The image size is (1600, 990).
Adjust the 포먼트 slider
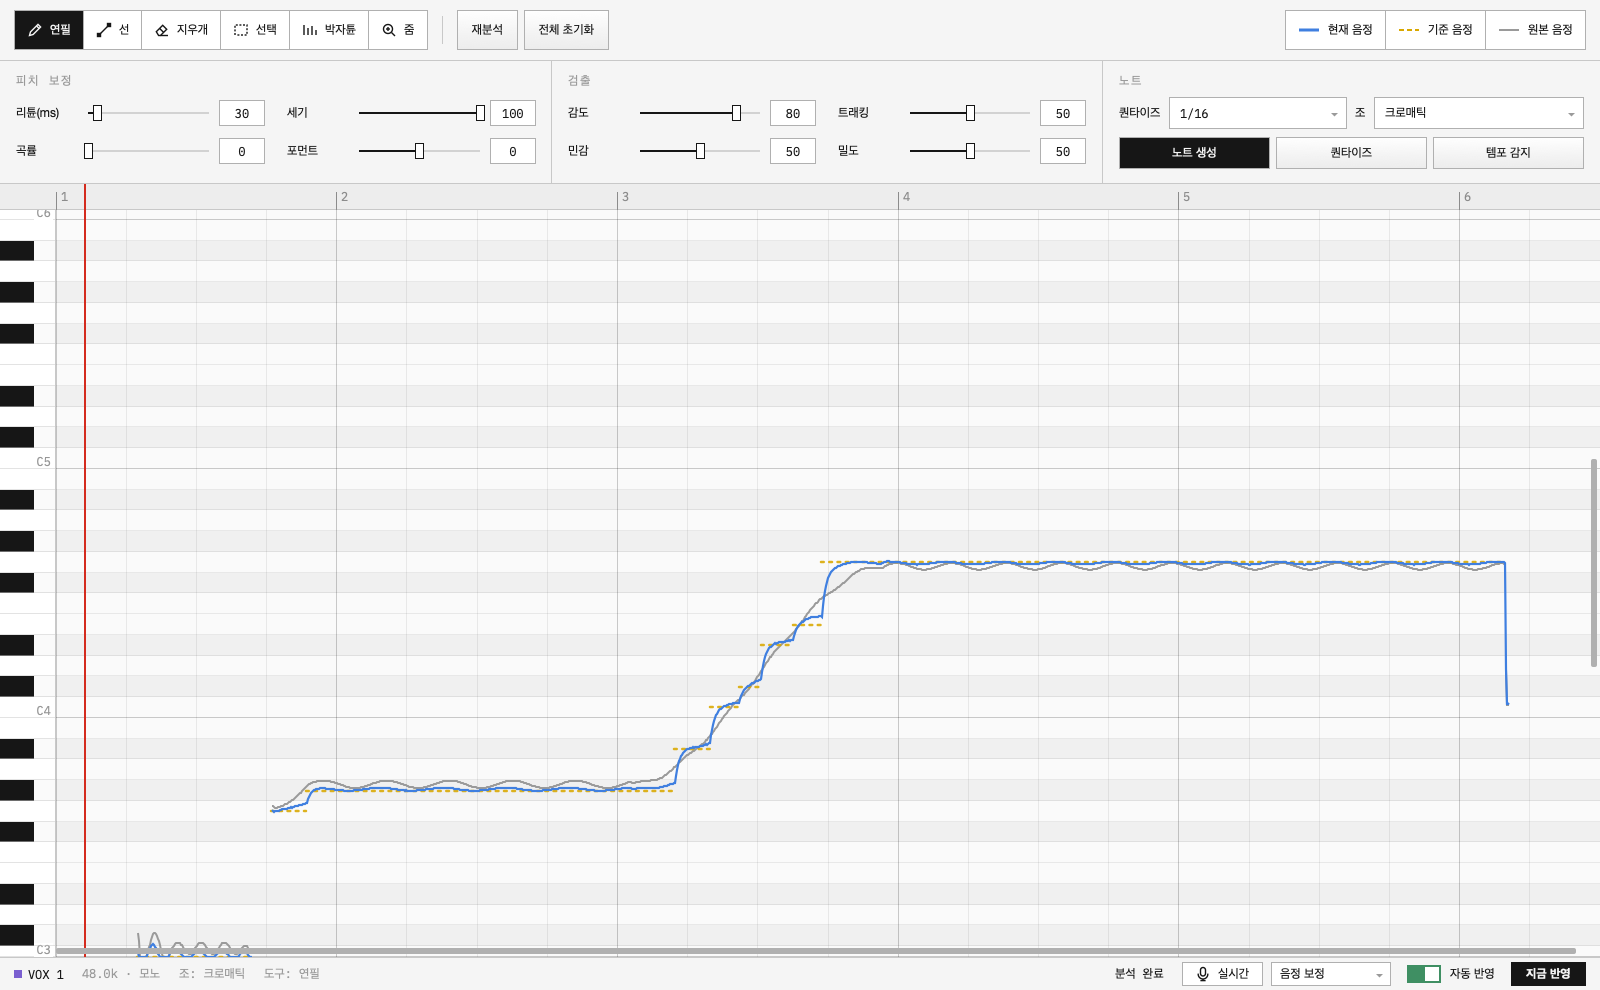420,151
